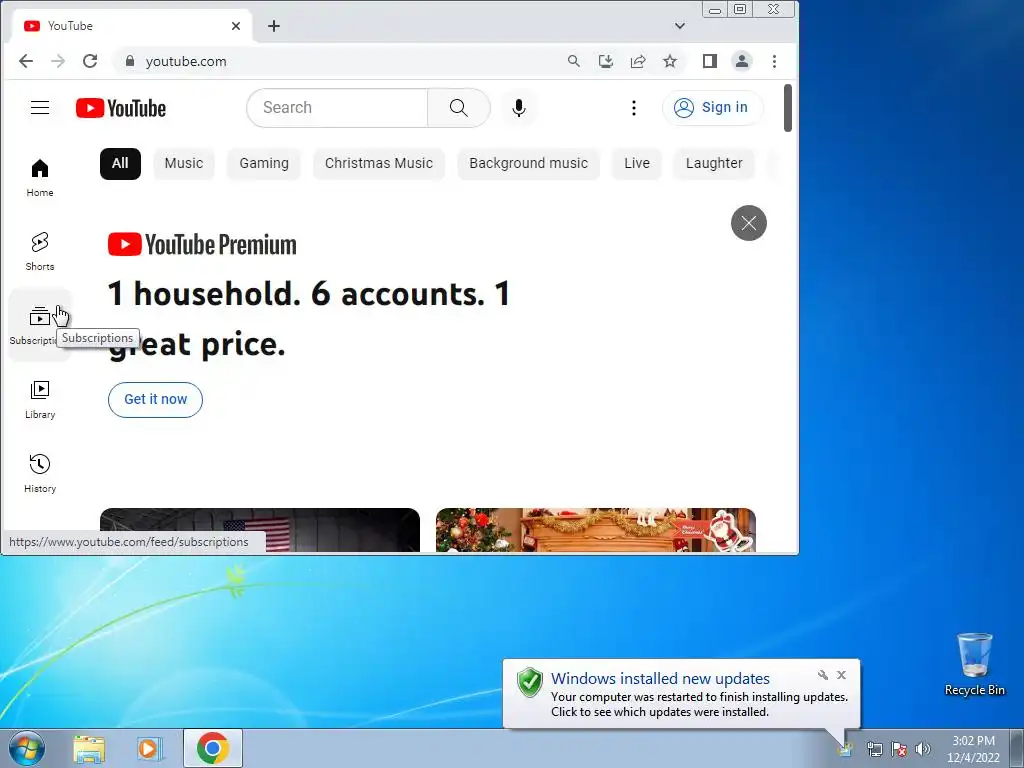Select the Recycle Bin desktop icon
Viewport: 1024px width, 768px height.
point(974,664)
